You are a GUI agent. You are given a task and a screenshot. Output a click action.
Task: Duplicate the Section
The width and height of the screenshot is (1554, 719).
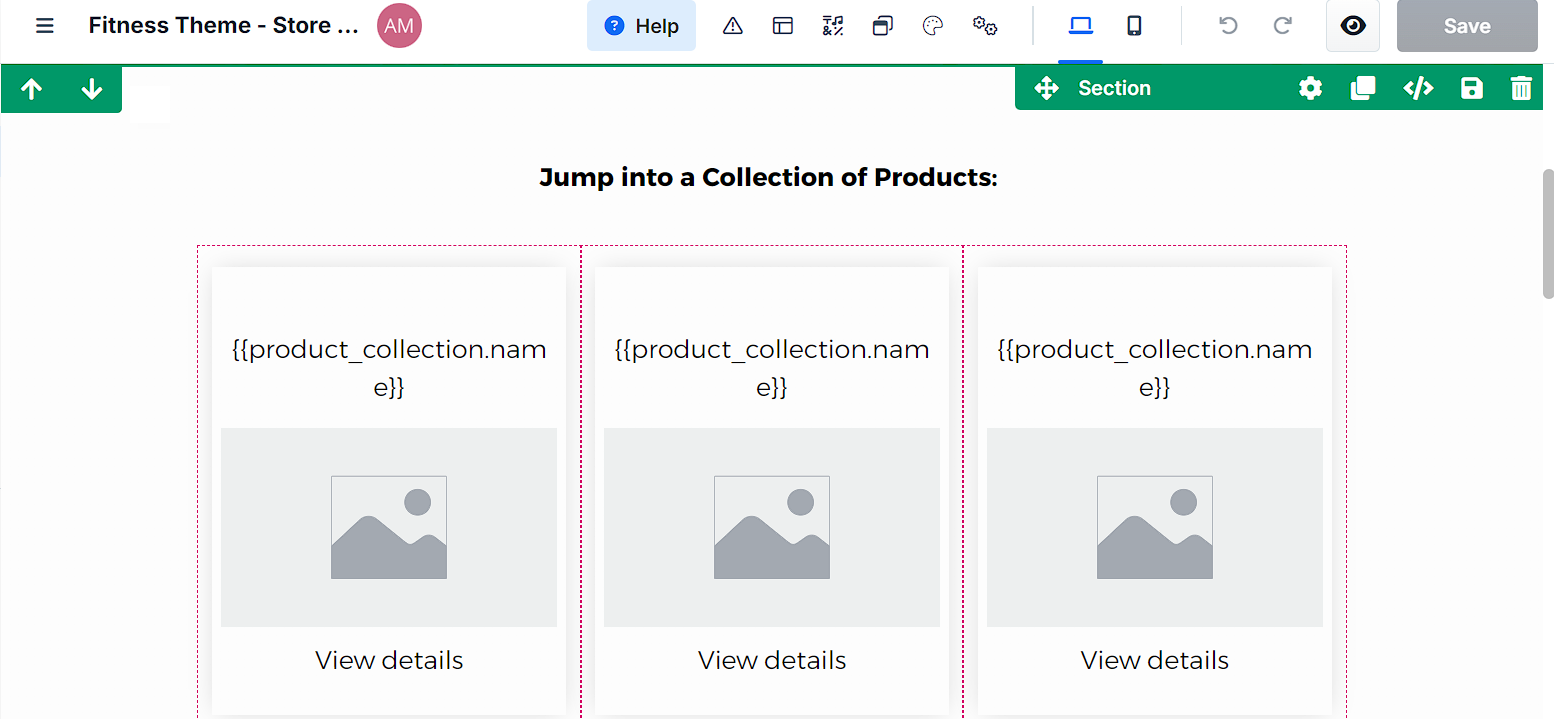click(1363, 88)
